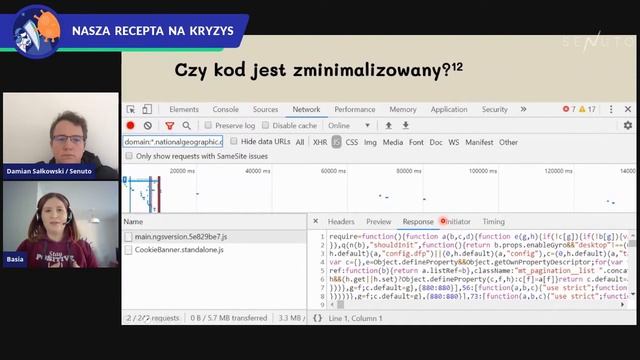This screenshot has width=640, height=360.
Task: Toggle the device toolbar icon
Action: pyautogui.click(x=147, y=109)
